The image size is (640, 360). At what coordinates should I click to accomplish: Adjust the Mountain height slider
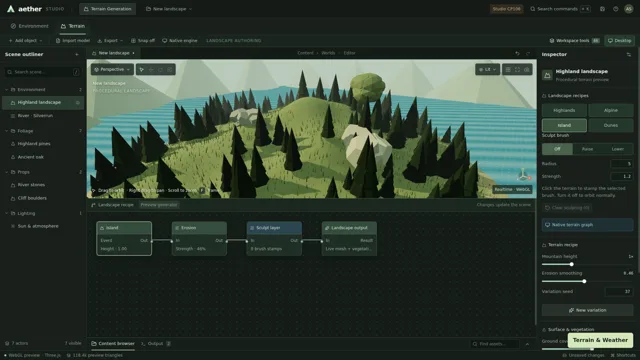coord(587,264)
